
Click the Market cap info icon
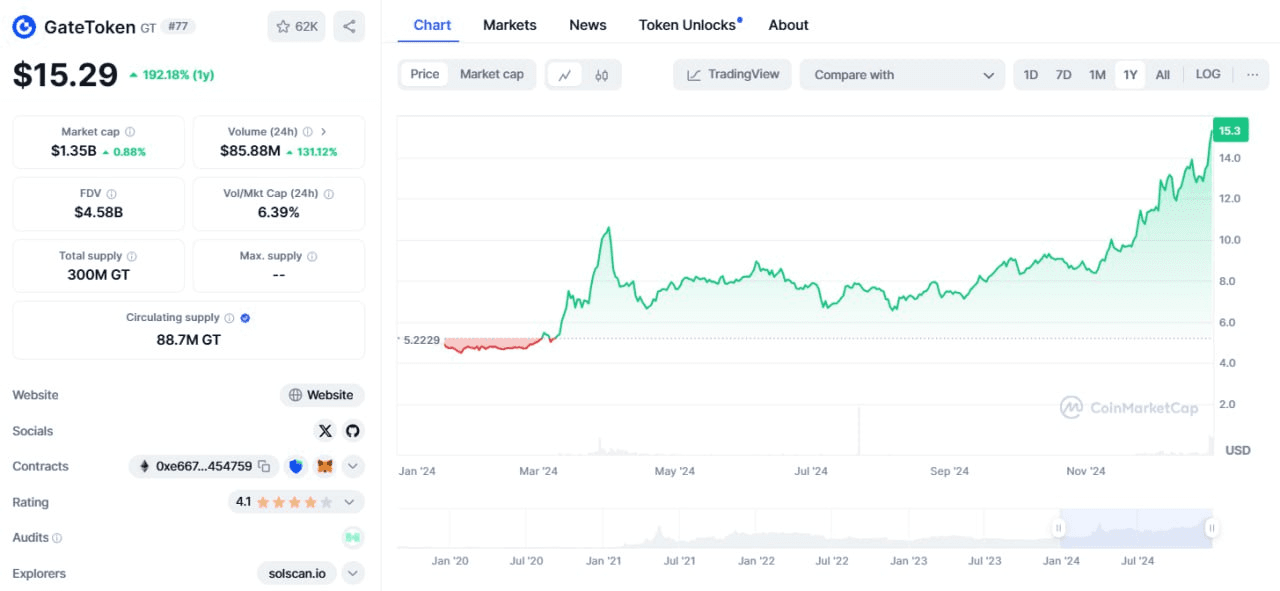130,132
